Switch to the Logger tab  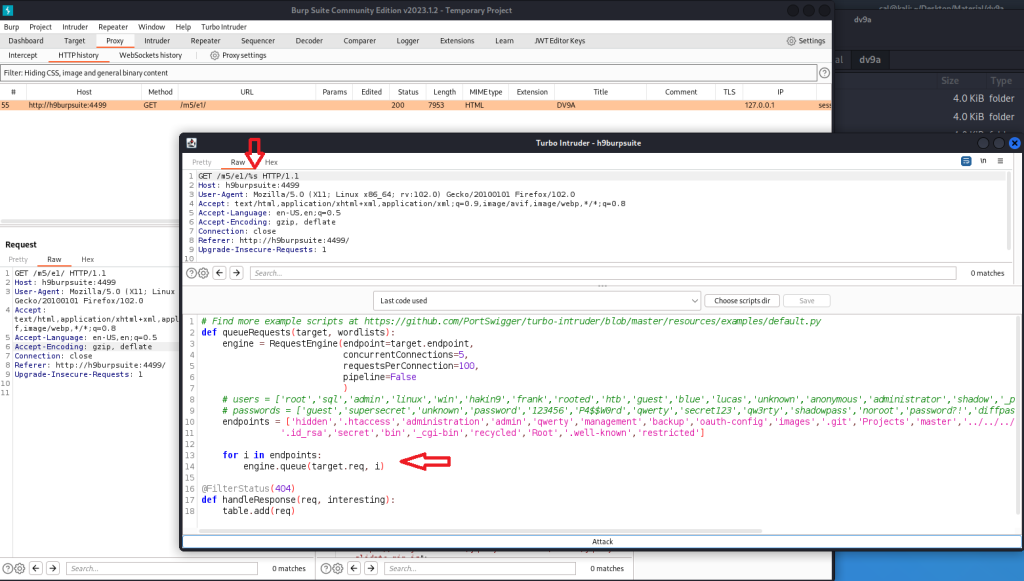(408, 40)
